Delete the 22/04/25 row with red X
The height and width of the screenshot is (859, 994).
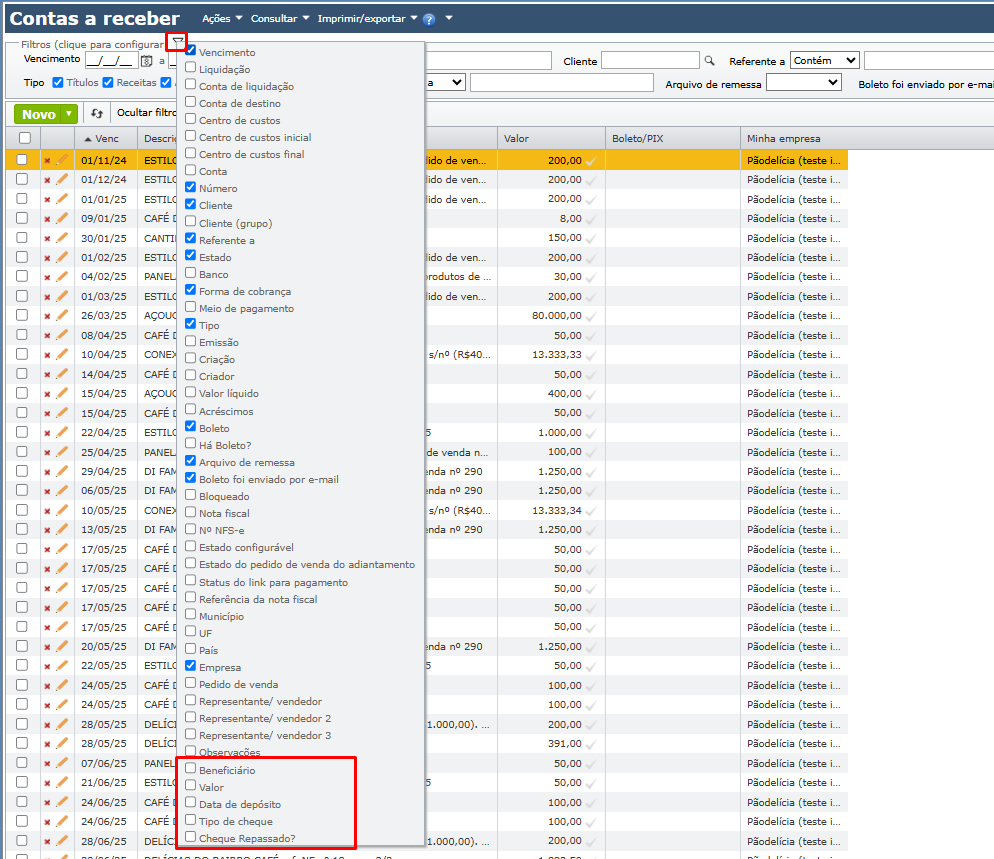tap(47, 433)
